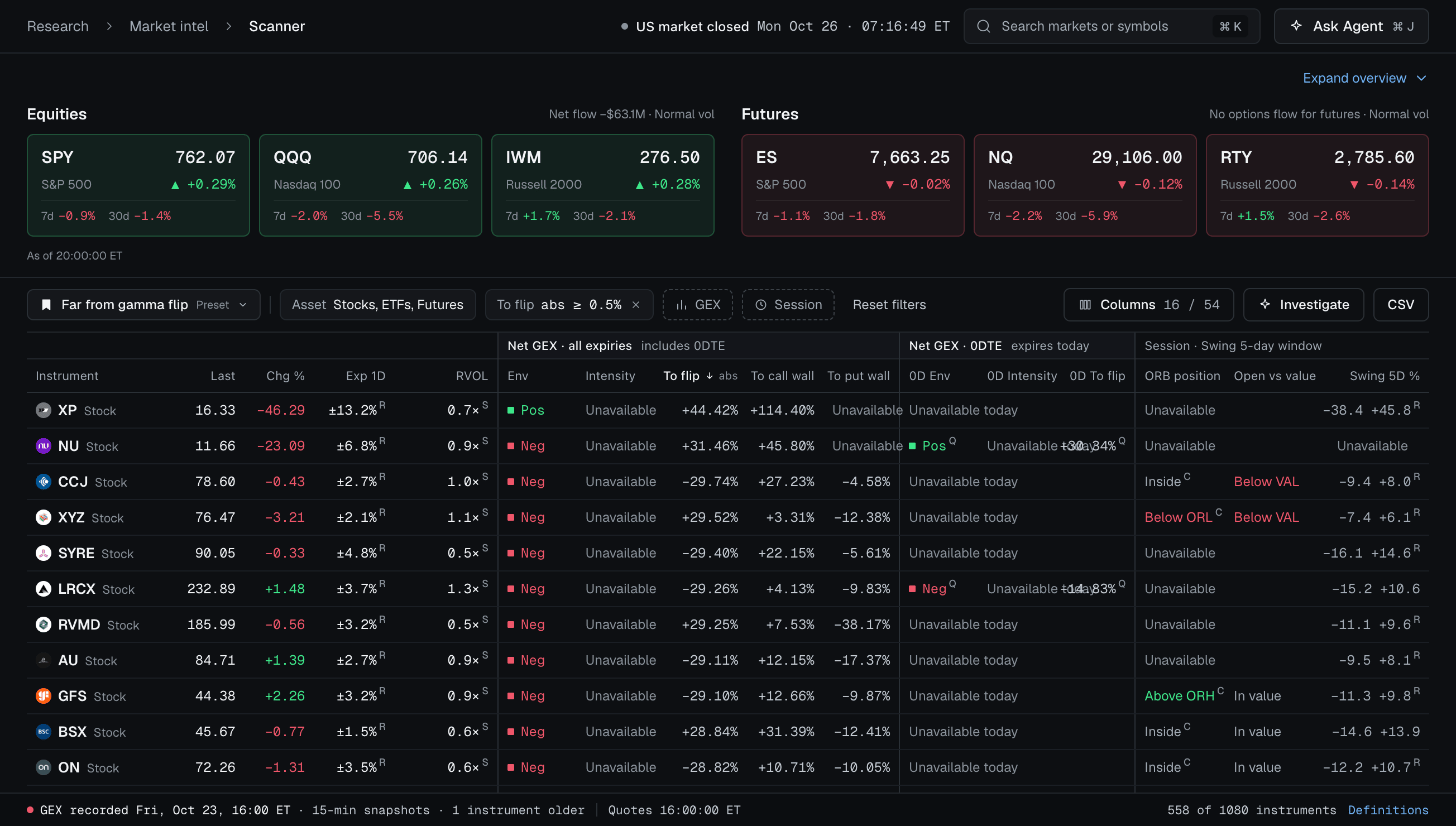The height and width of the screenshot is (826, 1456).
Task: Open the Definitions link in the footer
Action: click(x=1388, y=810)
